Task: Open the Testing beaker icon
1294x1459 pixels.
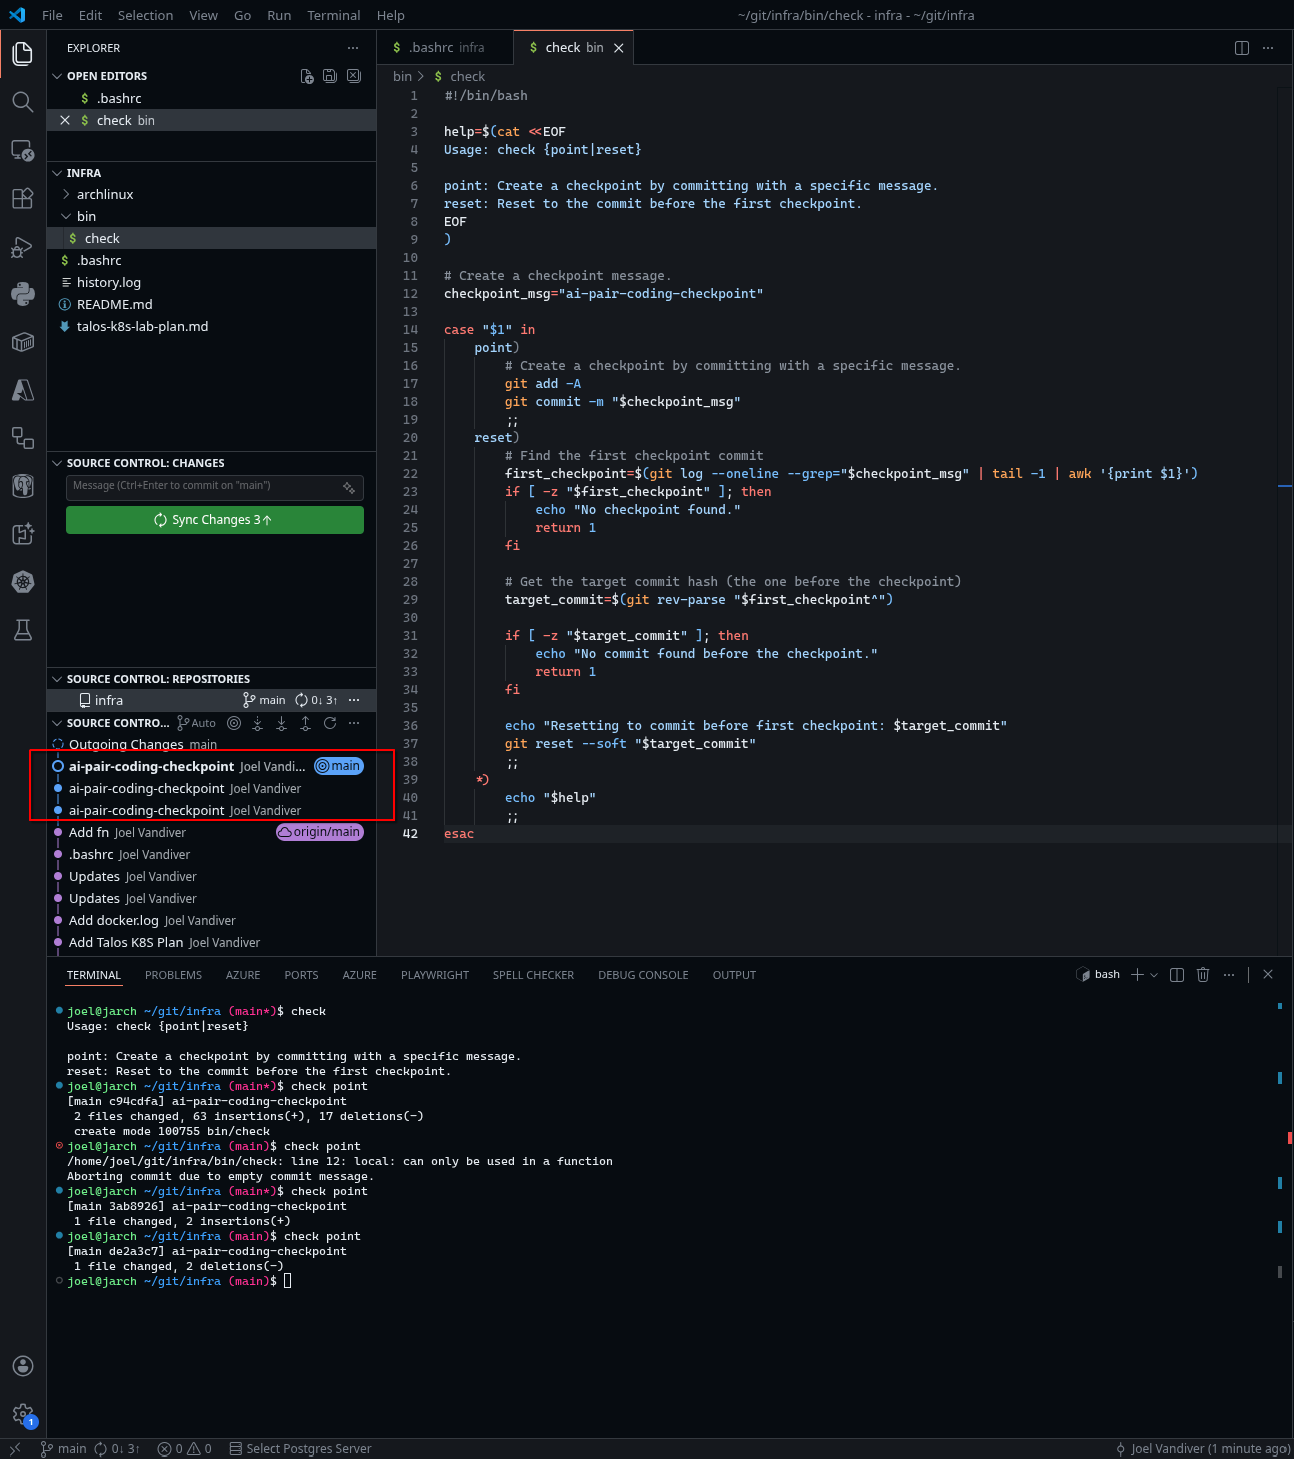Action: pos(22,630)
